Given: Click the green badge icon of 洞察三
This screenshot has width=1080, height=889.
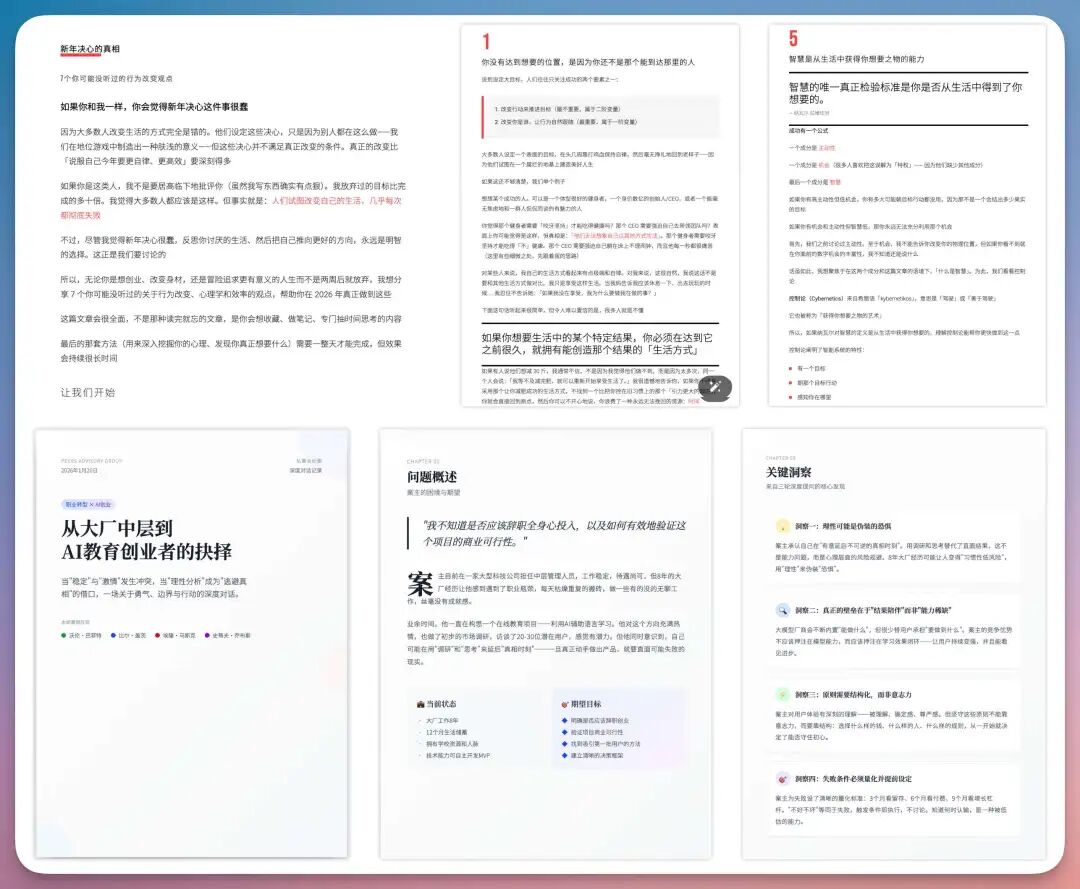Looking at the screenshot, I should (781, 695).
